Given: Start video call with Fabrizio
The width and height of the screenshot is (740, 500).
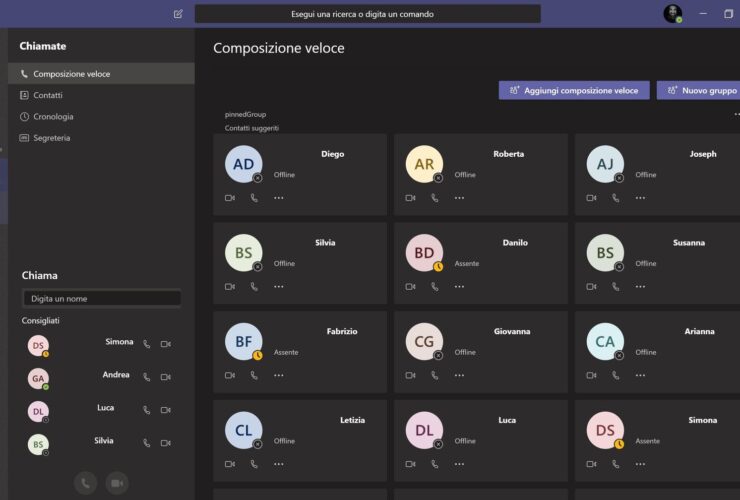Looking at the screenshot, I should (230, 375).
